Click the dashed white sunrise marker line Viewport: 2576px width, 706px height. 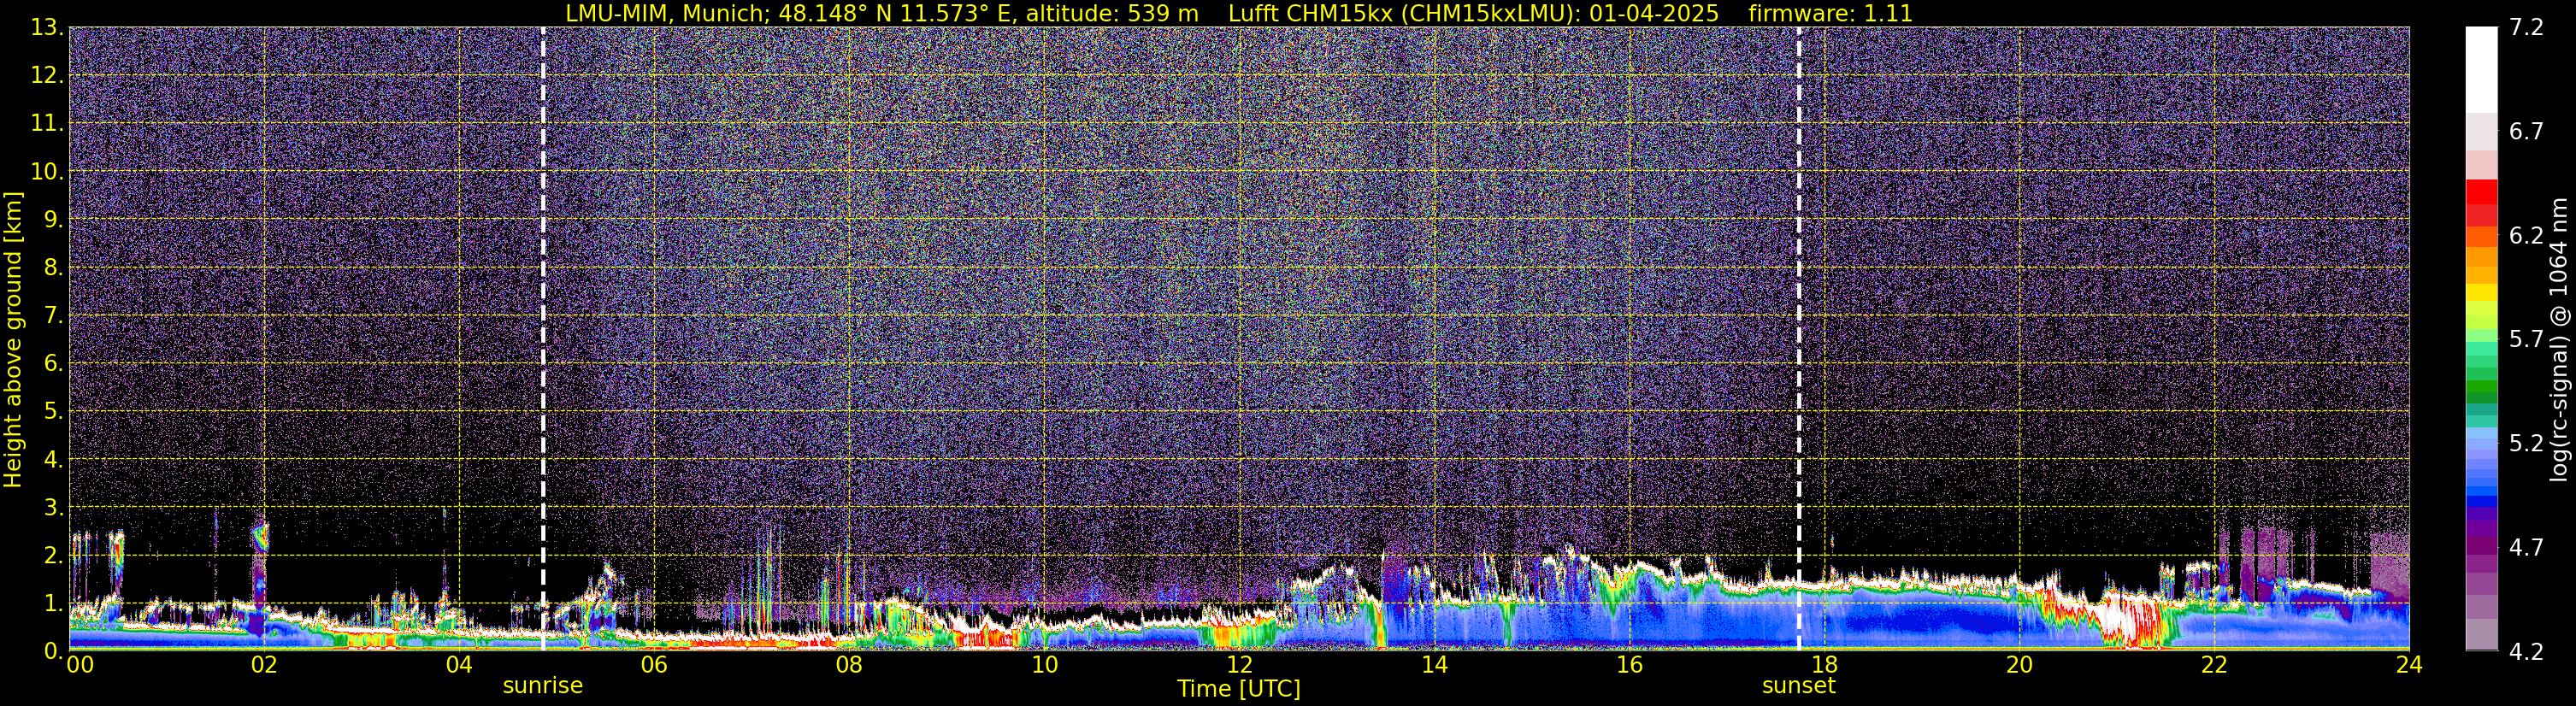pyautogui.click(x=543, y=338)
